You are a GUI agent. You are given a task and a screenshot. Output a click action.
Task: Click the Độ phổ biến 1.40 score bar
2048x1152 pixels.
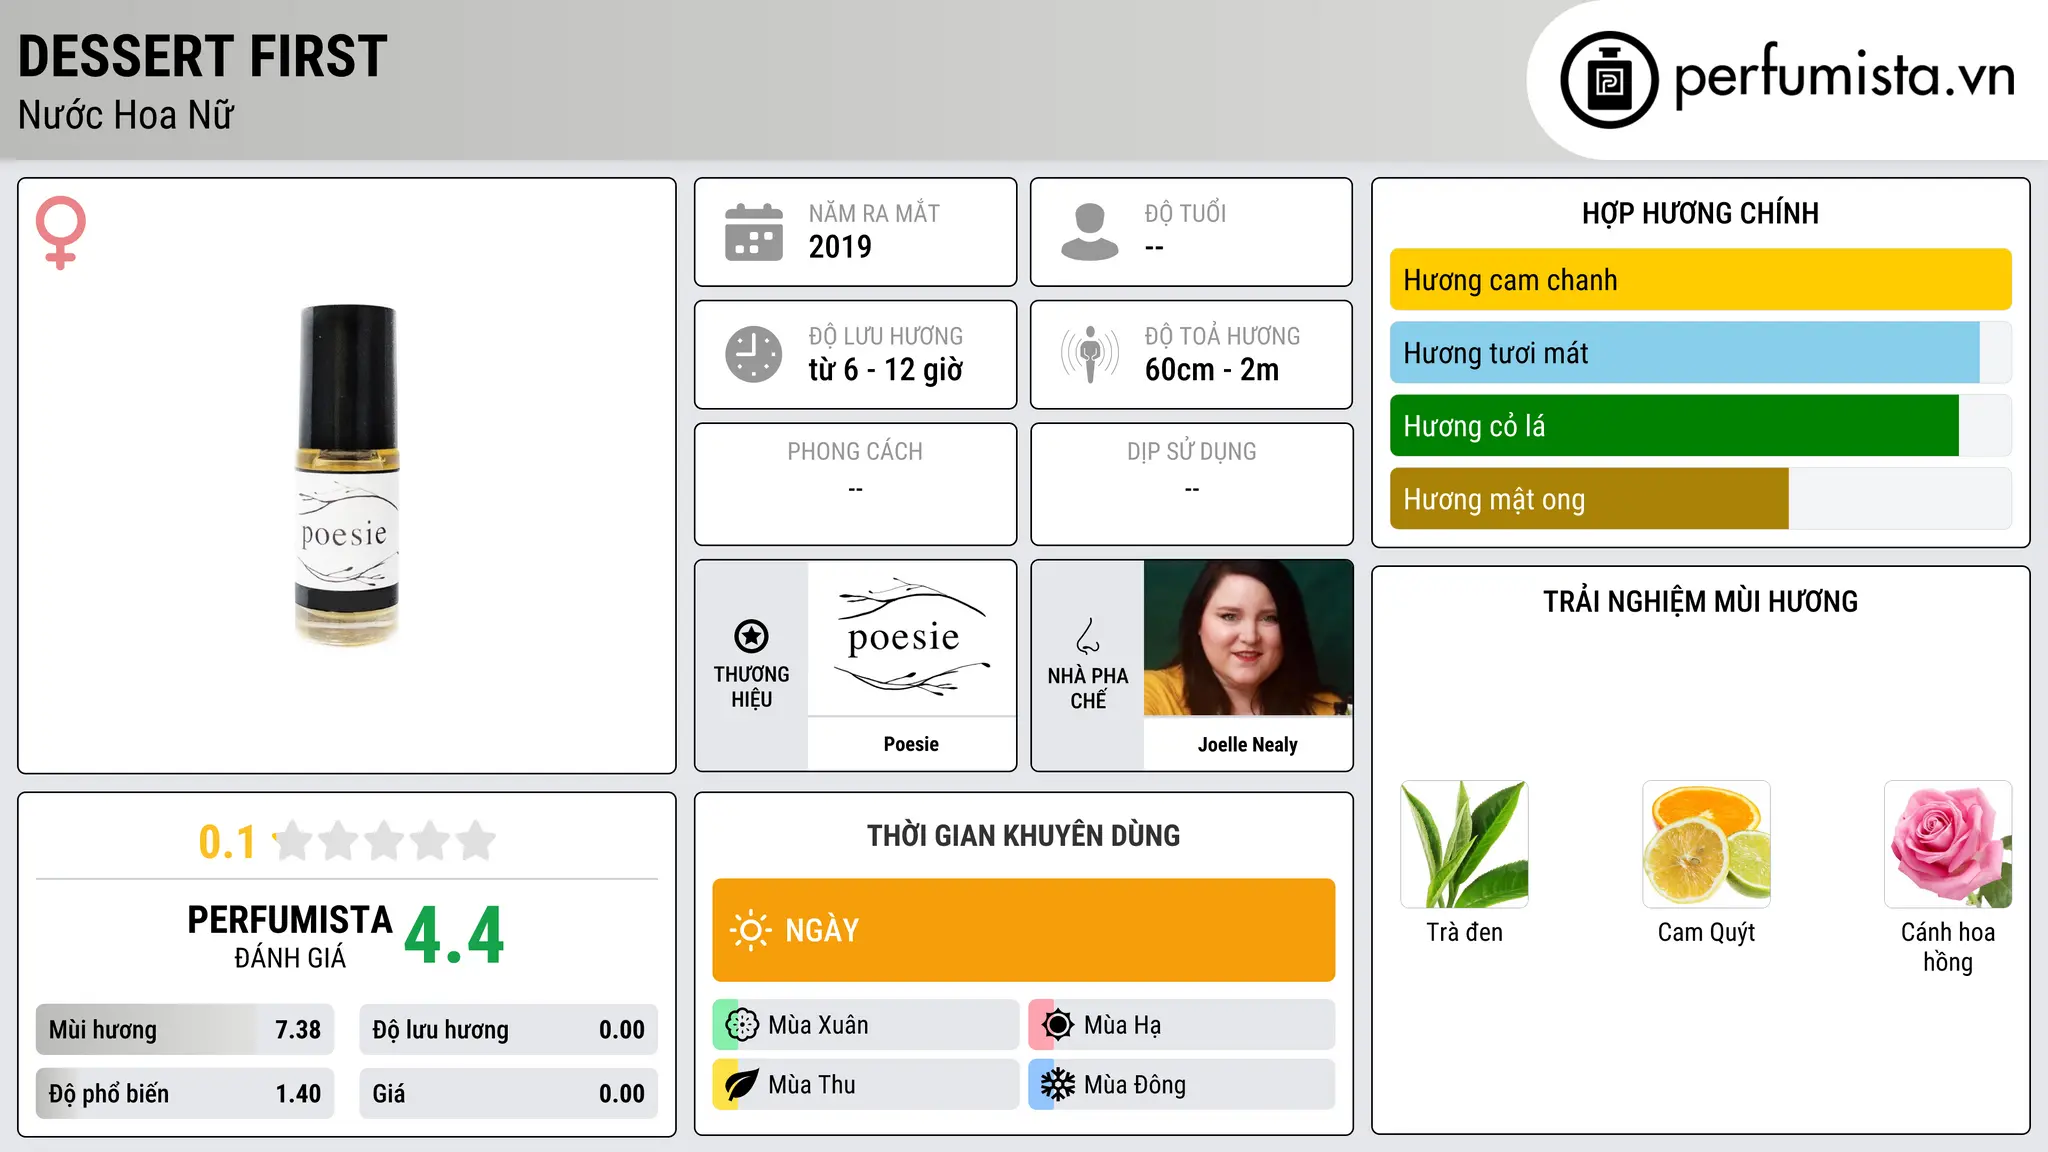tap(185, 1094)
